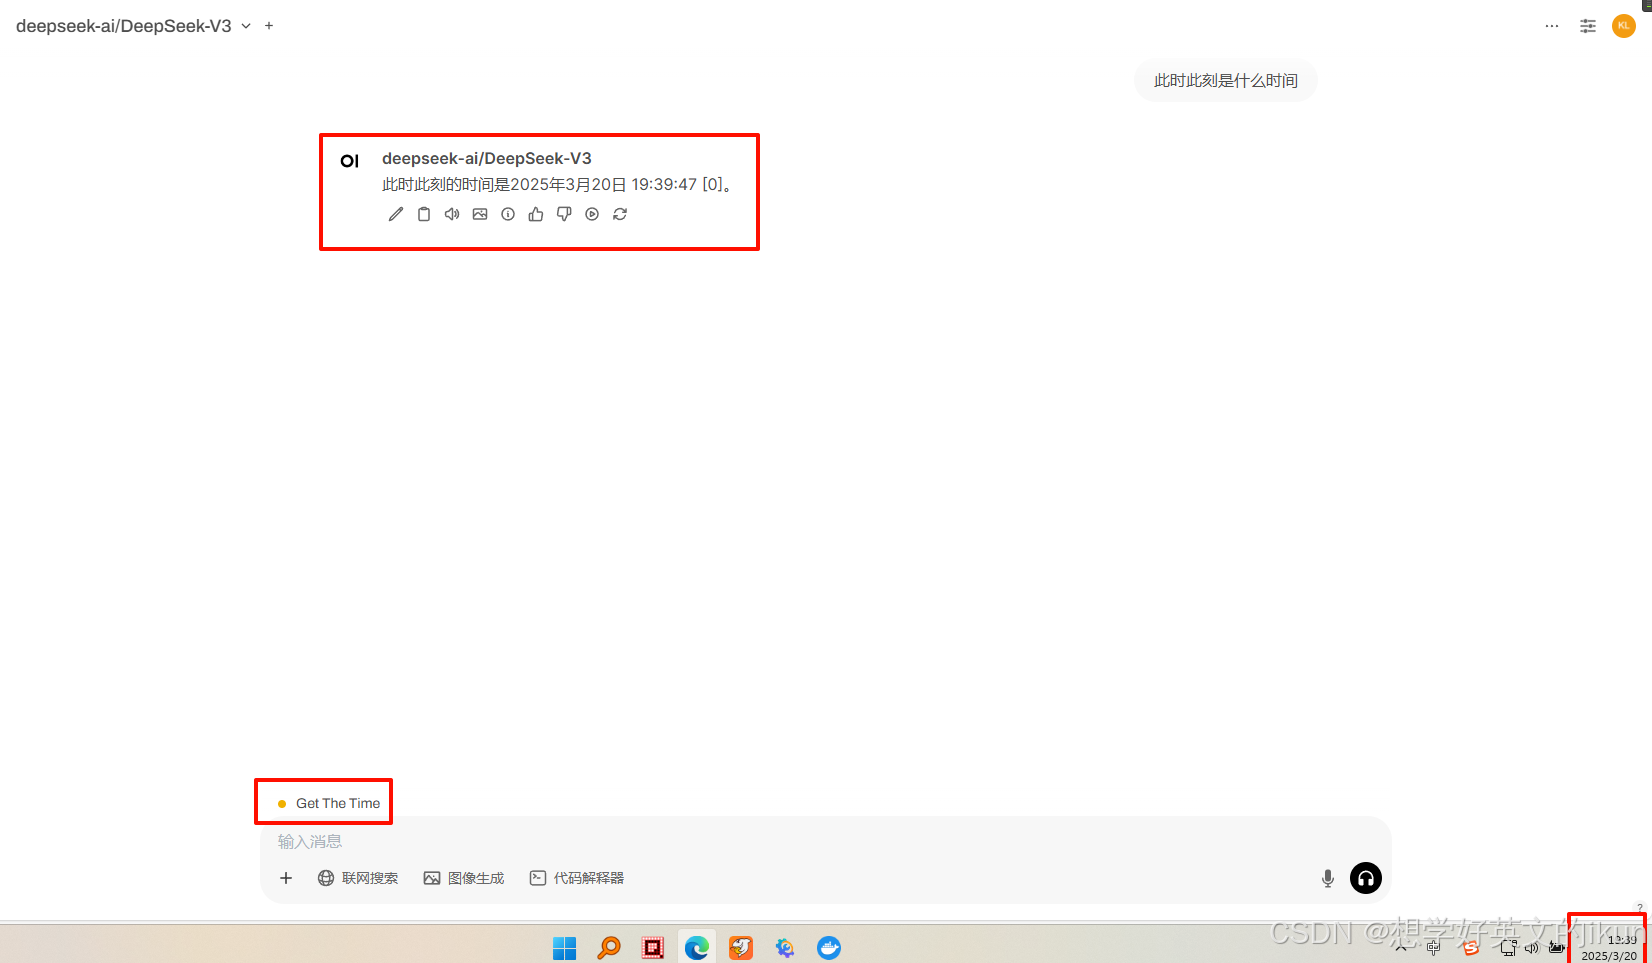
Task: Toggle 代码解释器 code interpreter
Action: (x=577, y=878)
